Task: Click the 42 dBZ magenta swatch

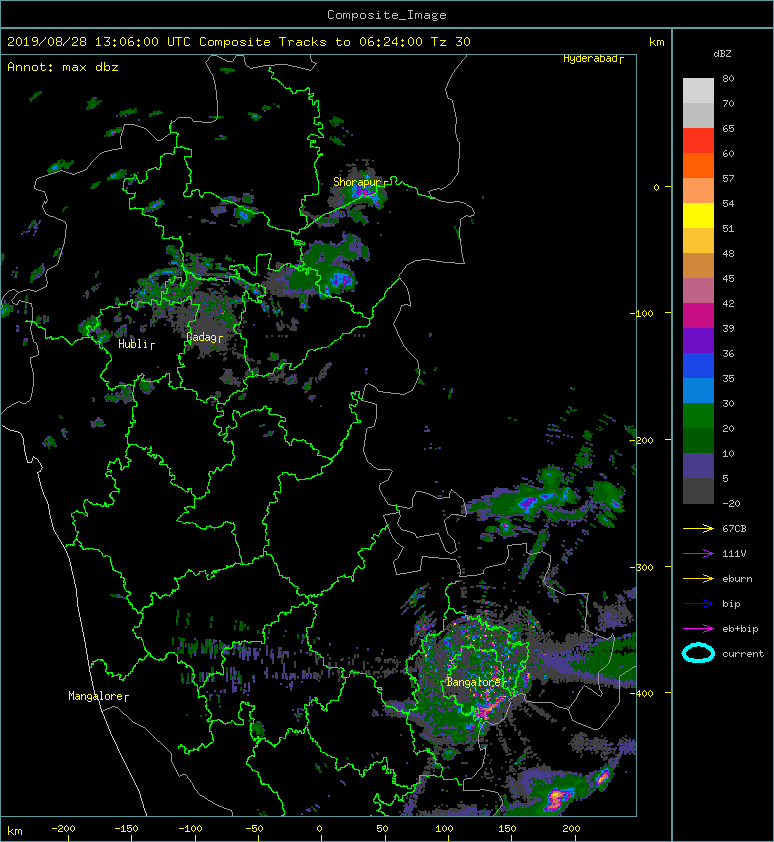Action: click(698, 315)
